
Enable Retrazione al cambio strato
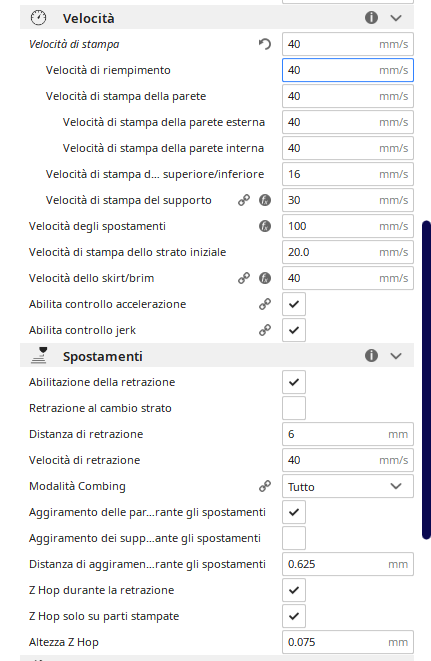[x=294, y=408]
